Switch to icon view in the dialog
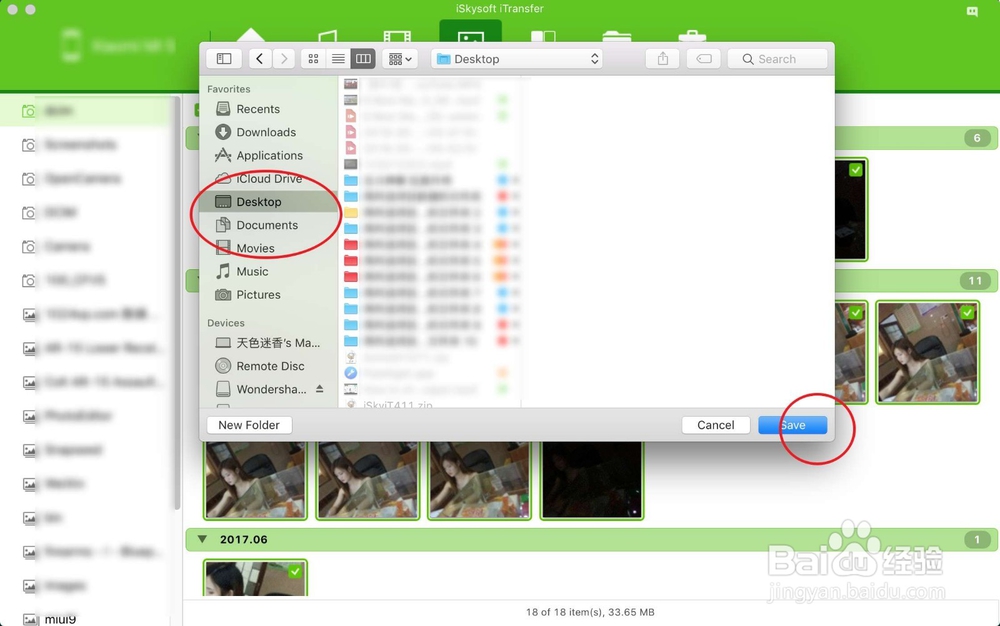This screenshot has height=626, width=1000. 313,59
